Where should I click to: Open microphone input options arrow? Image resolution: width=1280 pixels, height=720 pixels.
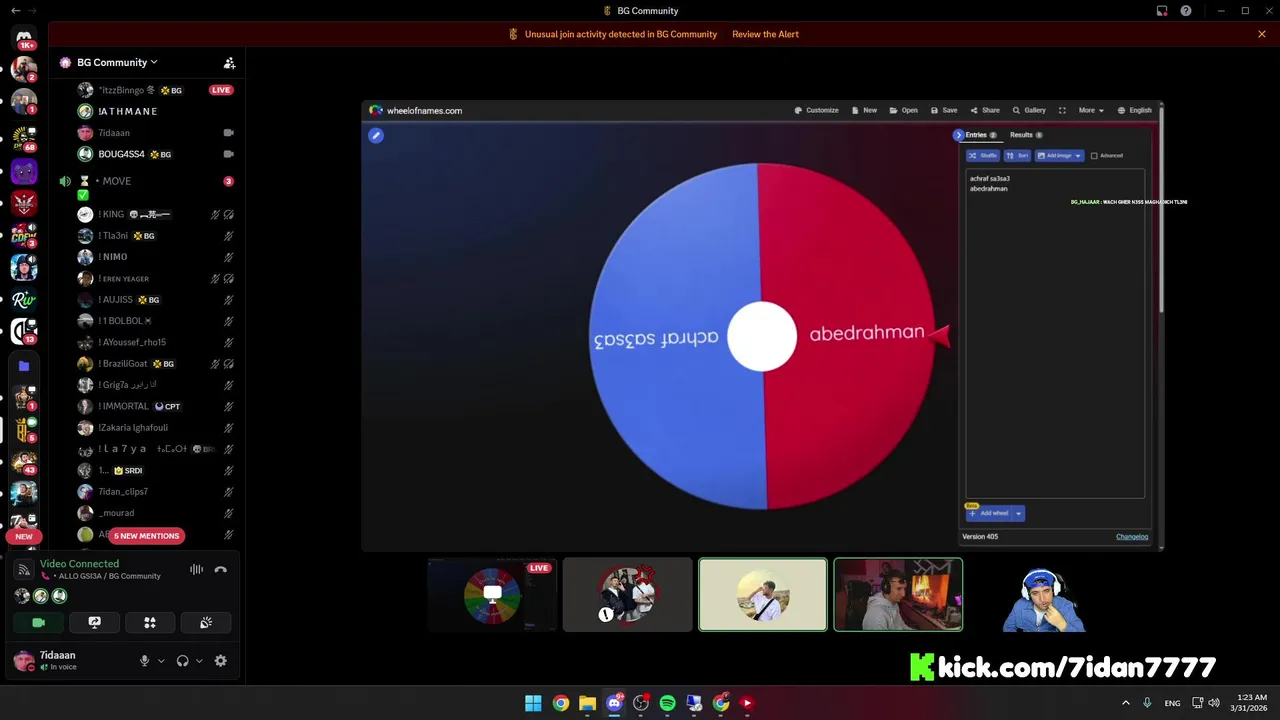point(160,661)
